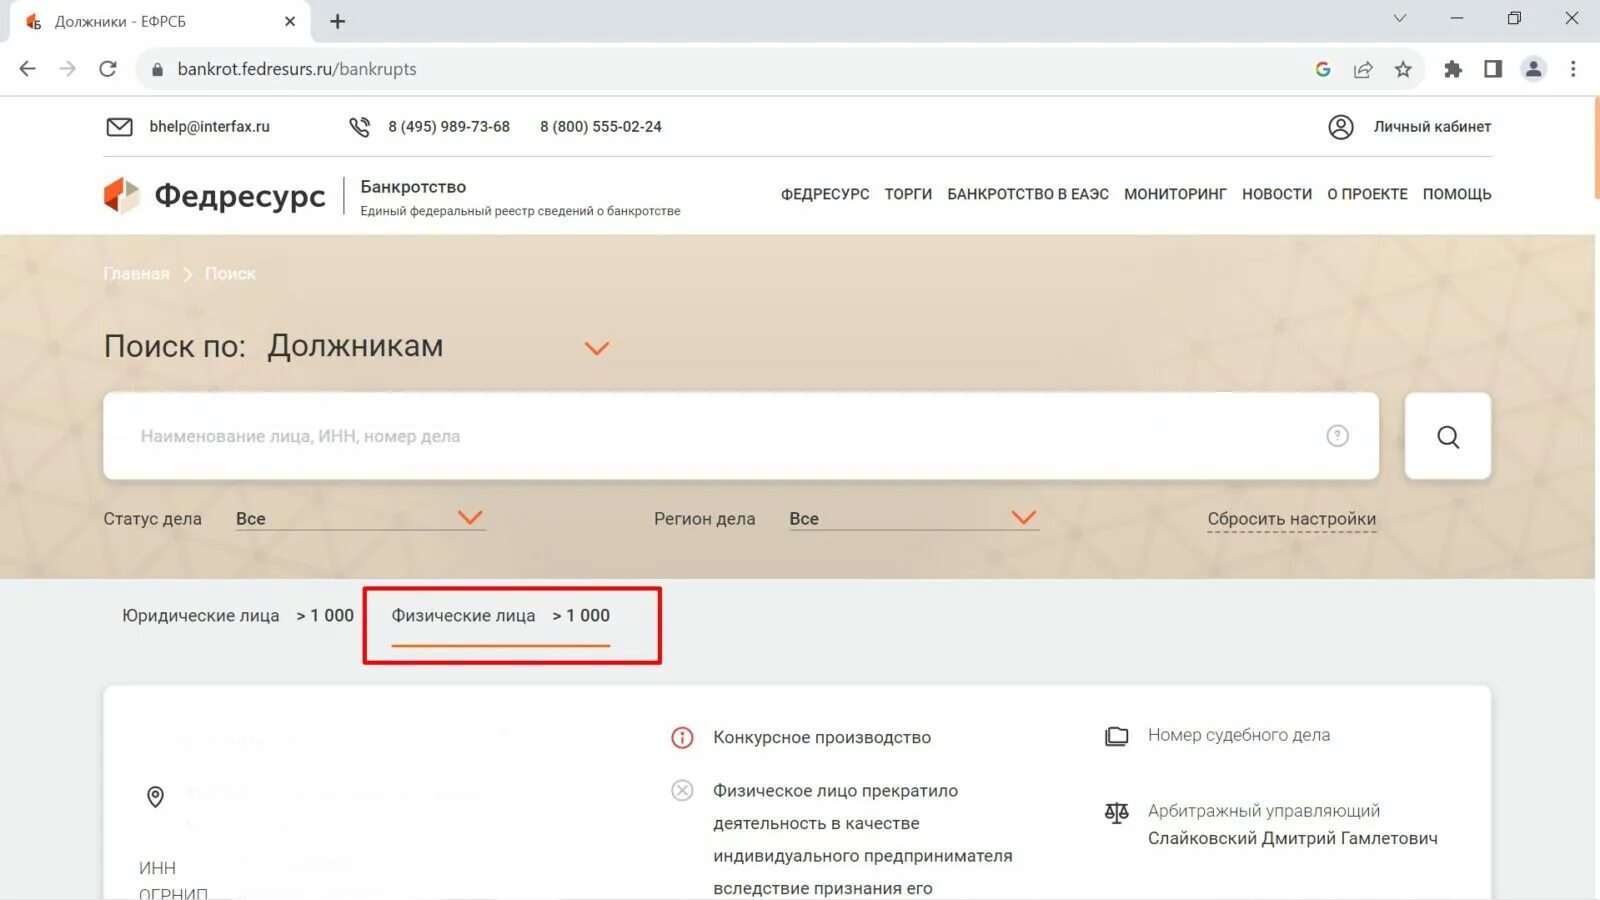Open Google icon in address bar
This screenshot has width=1600, height=900.
tap(1323, 69)
